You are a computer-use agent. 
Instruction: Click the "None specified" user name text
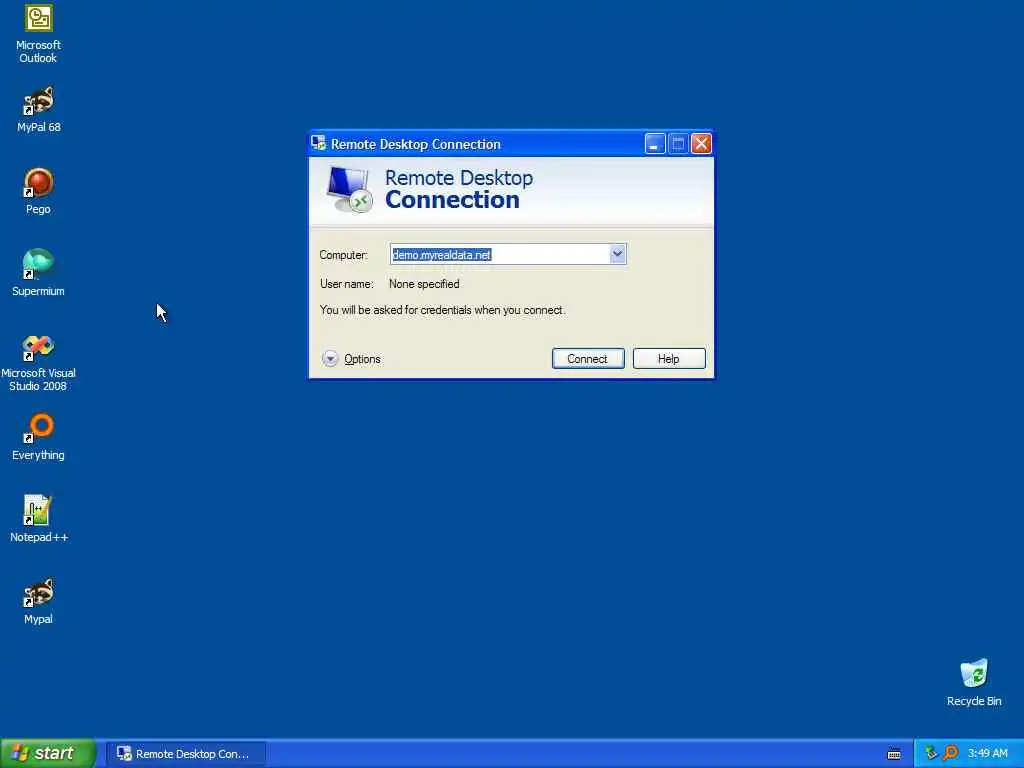[x=424, y=284]
